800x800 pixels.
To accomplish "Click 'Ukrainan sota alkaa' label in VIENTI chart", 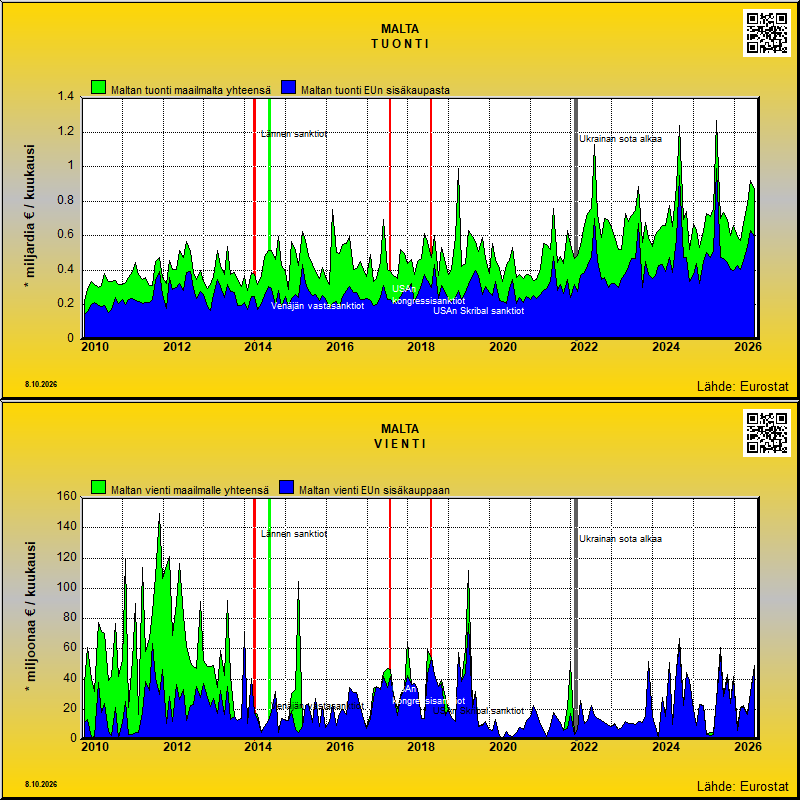I will click(x=620, y=539).
